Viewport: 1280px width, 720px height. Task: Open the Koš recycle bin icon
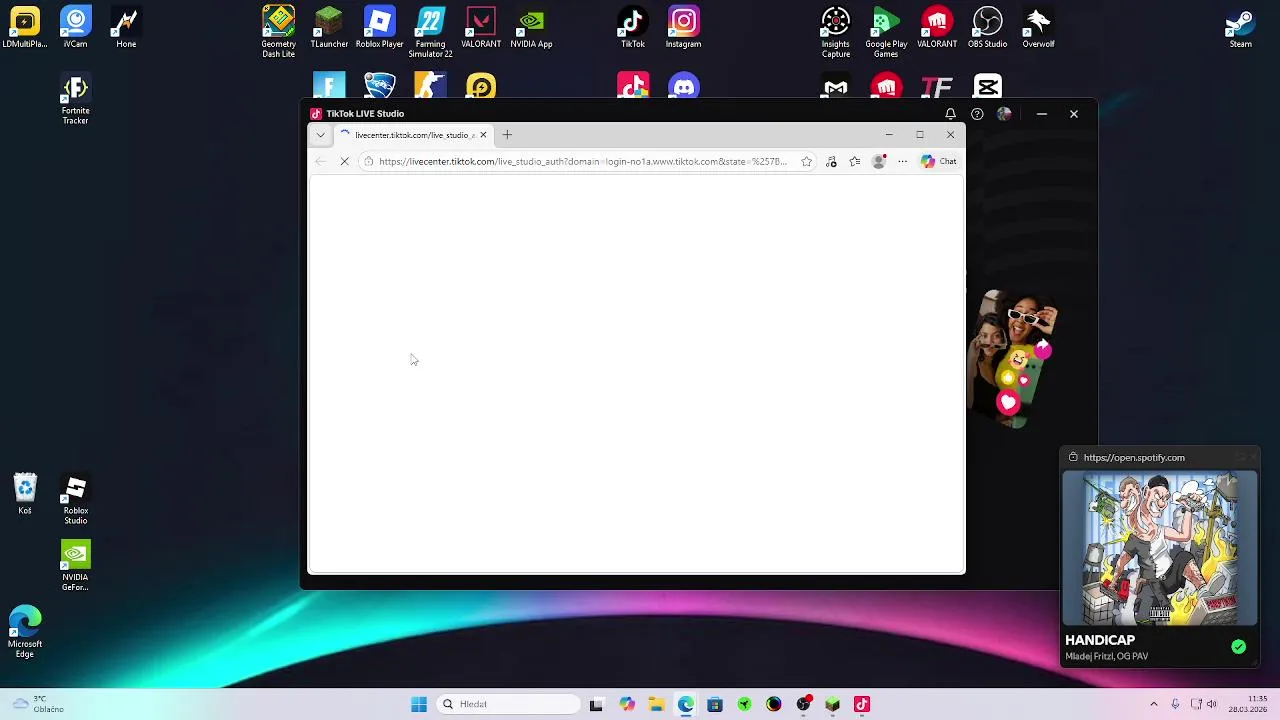click(x=25, y=495)
